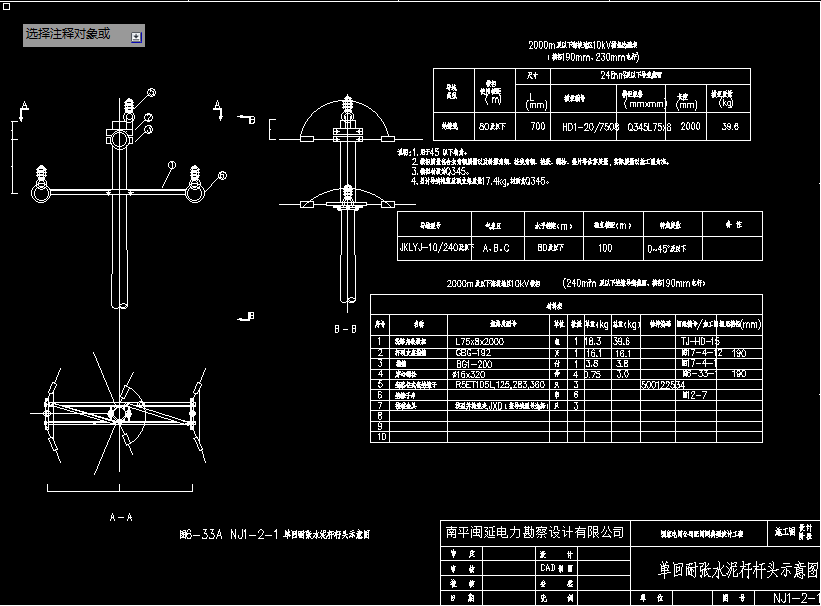This screenshot has height=606, width=821.
Task: Select the "700" length cell in the top table
Action: pos(538,126)
